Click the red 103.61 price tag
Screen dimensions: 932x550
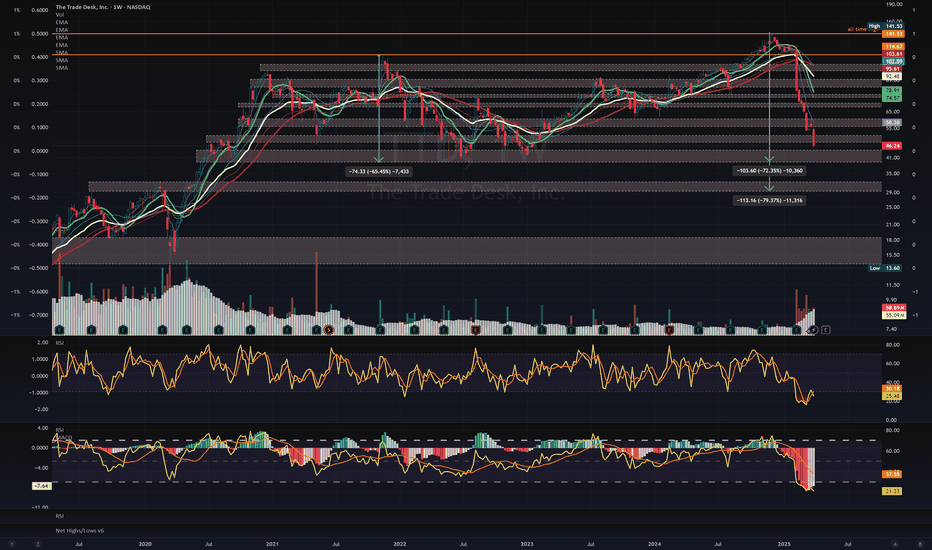[893, 54]
